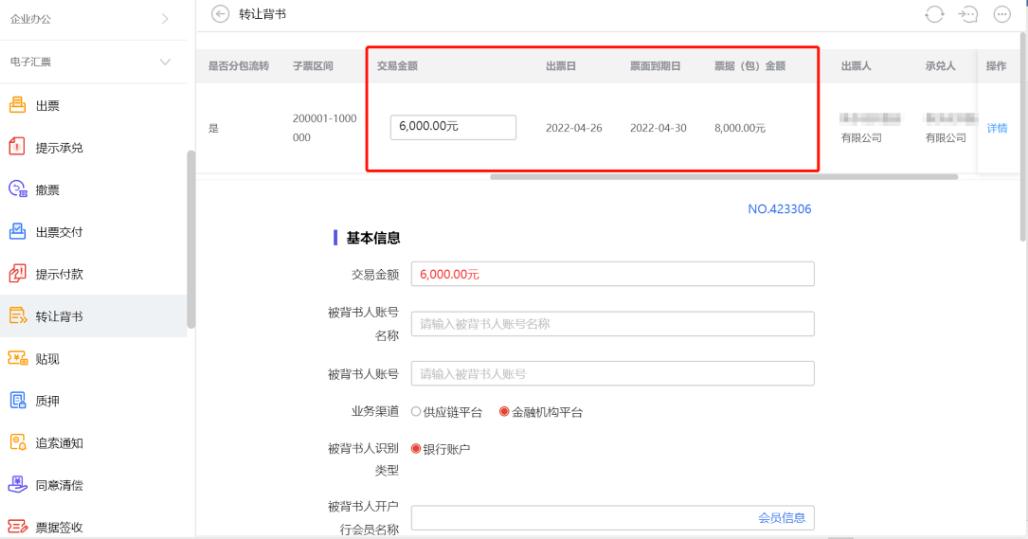Click the back arrow beside 转让背书 title
Screen dimensions: 1028x539
(220, 14)
